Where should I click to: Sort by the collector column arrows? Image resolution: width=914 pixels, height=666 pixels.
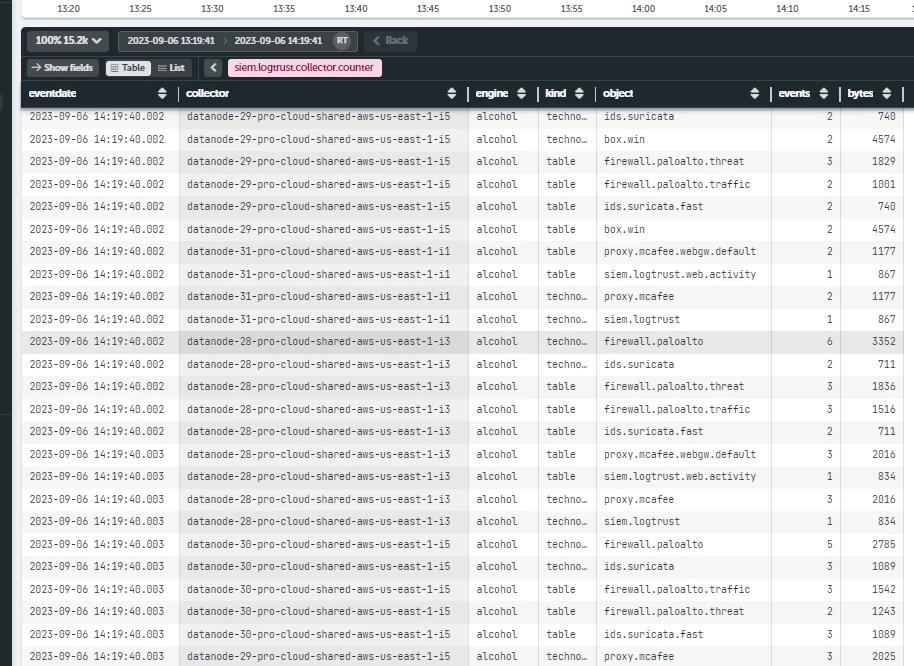pyautogui.click(x=452, y=93)
